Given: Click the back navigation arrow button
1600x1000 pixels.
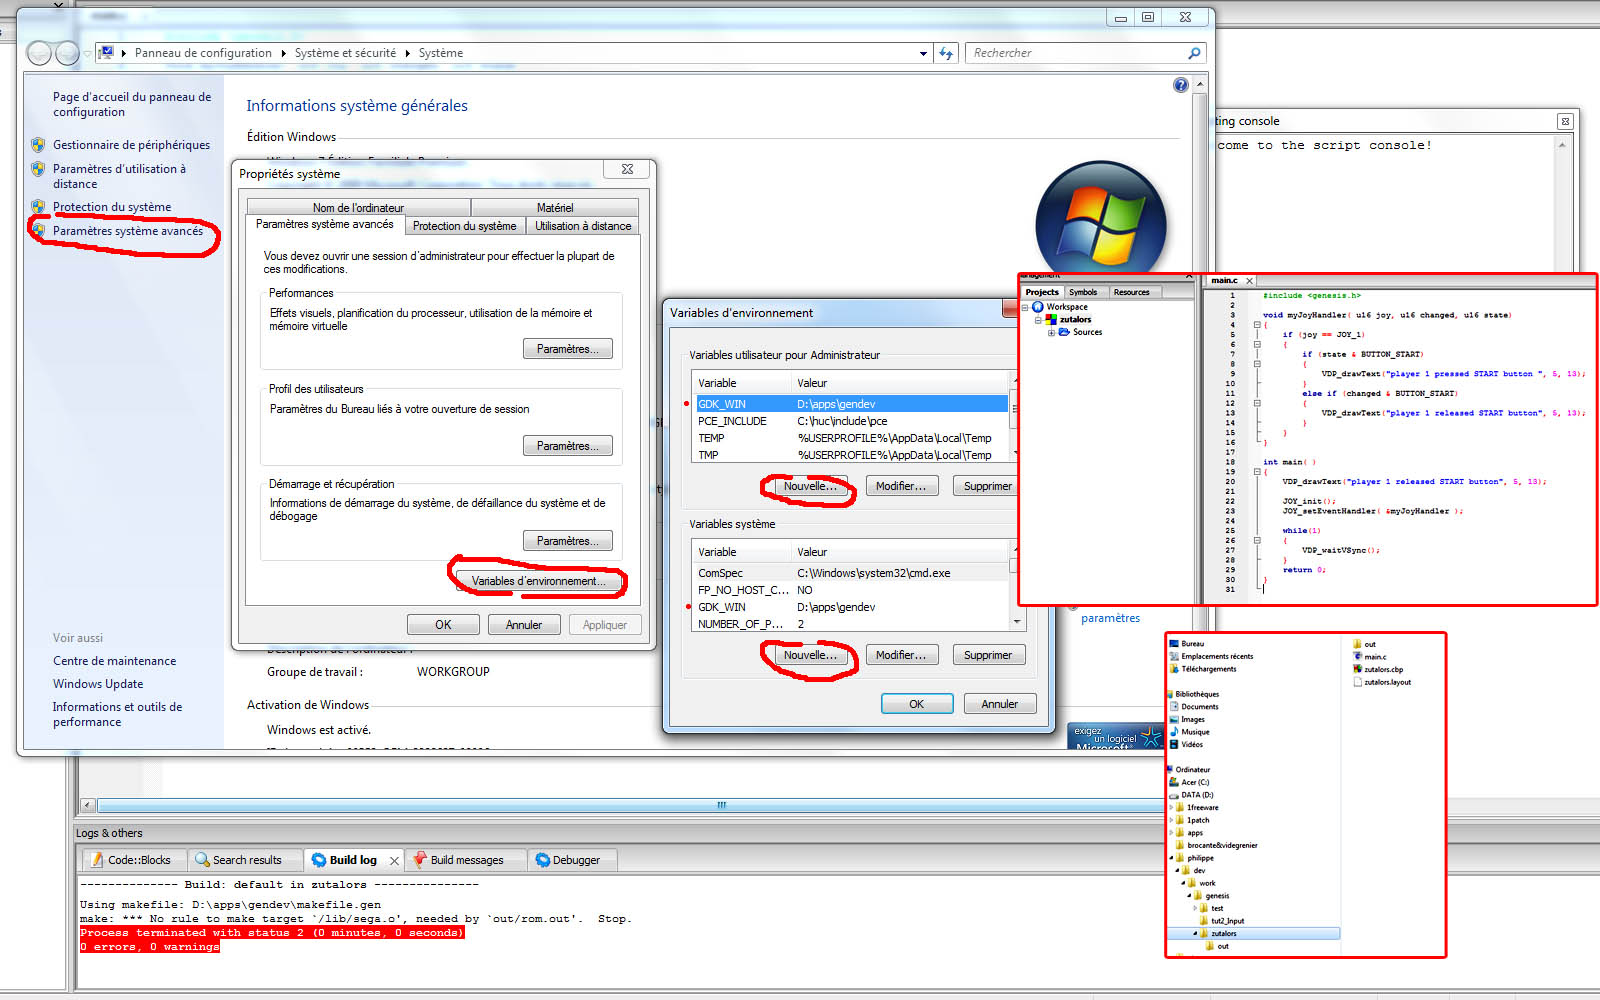Looking at the screenshot, I should [39, 53].
